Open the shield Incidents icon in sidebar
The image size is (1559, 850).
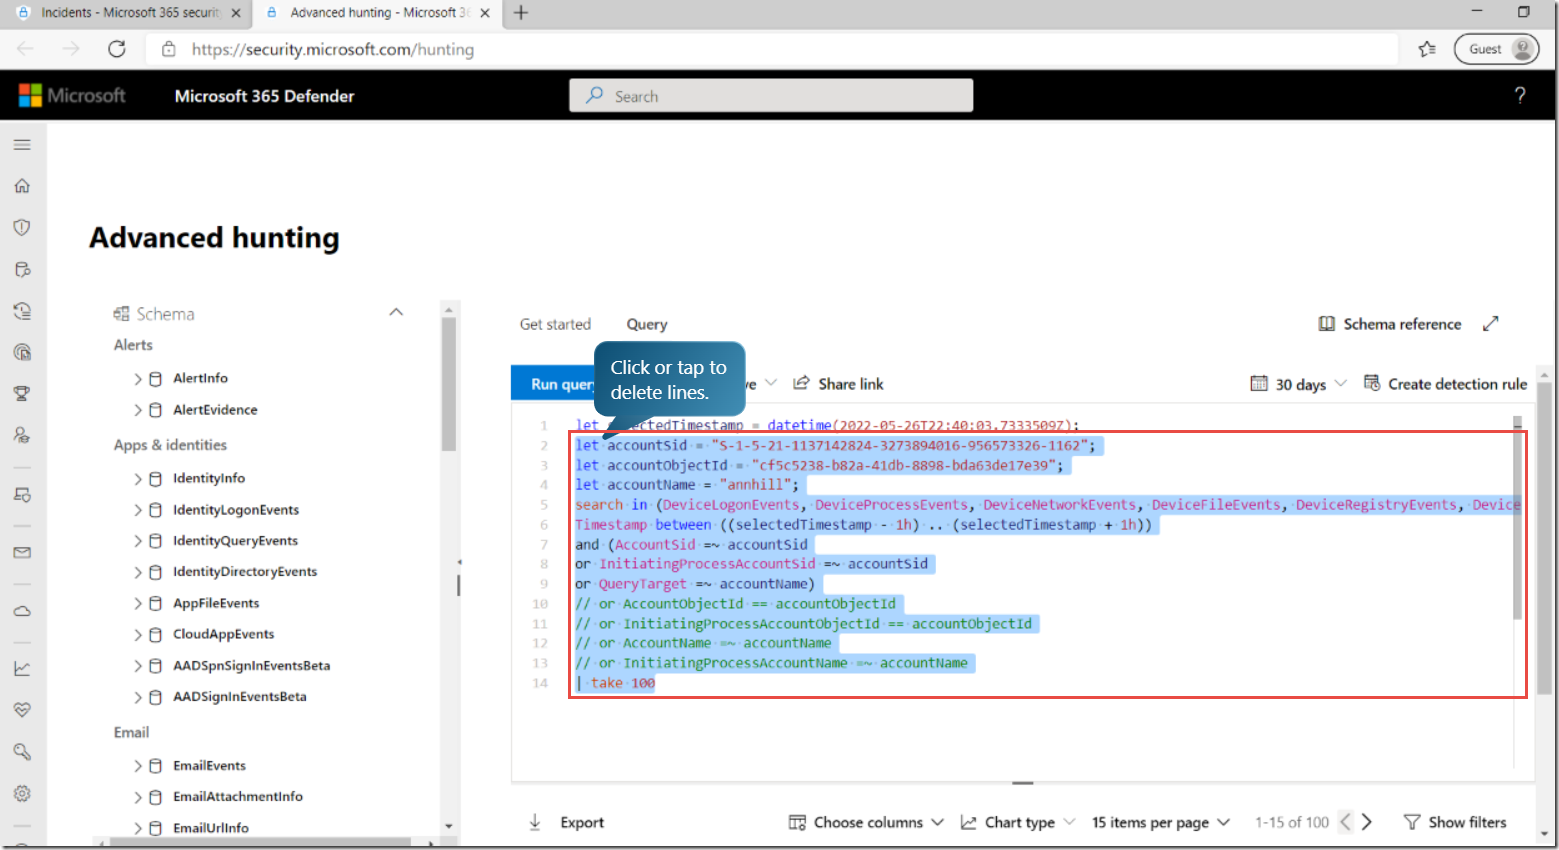coord(22,228)
